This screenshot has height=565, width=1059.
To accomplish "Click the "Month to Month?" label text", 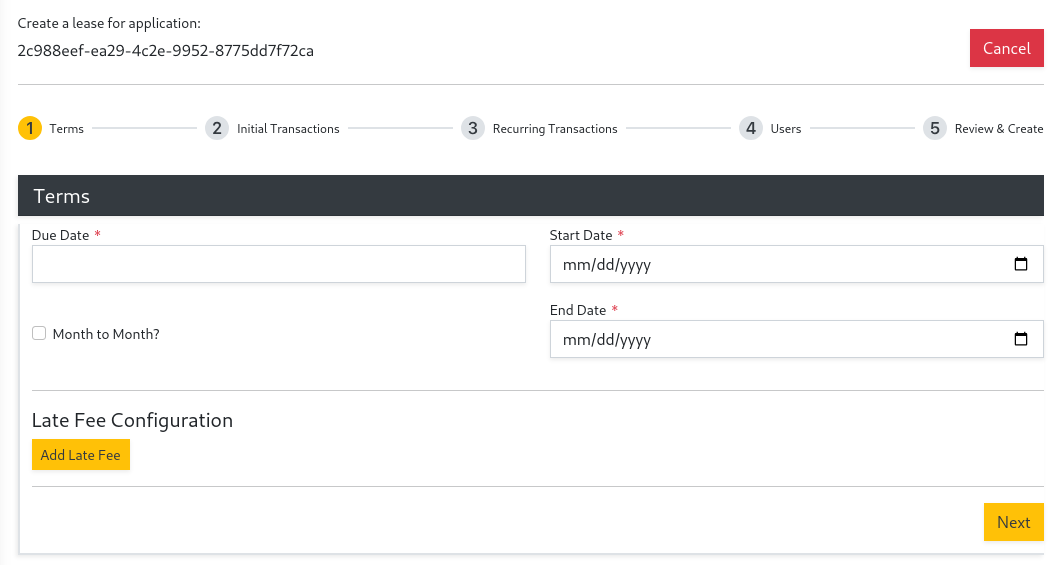I will click(x=106, y=334).
